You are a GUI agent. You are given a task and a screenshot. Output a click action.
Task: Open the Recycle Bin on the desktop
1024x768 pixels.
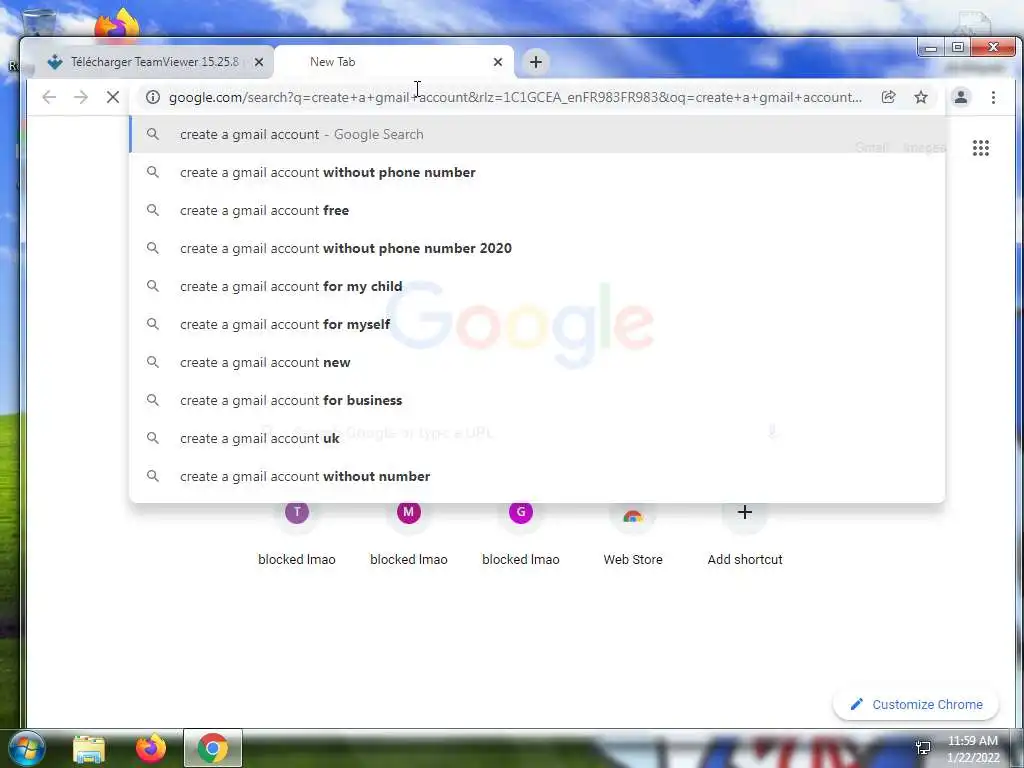39,22
